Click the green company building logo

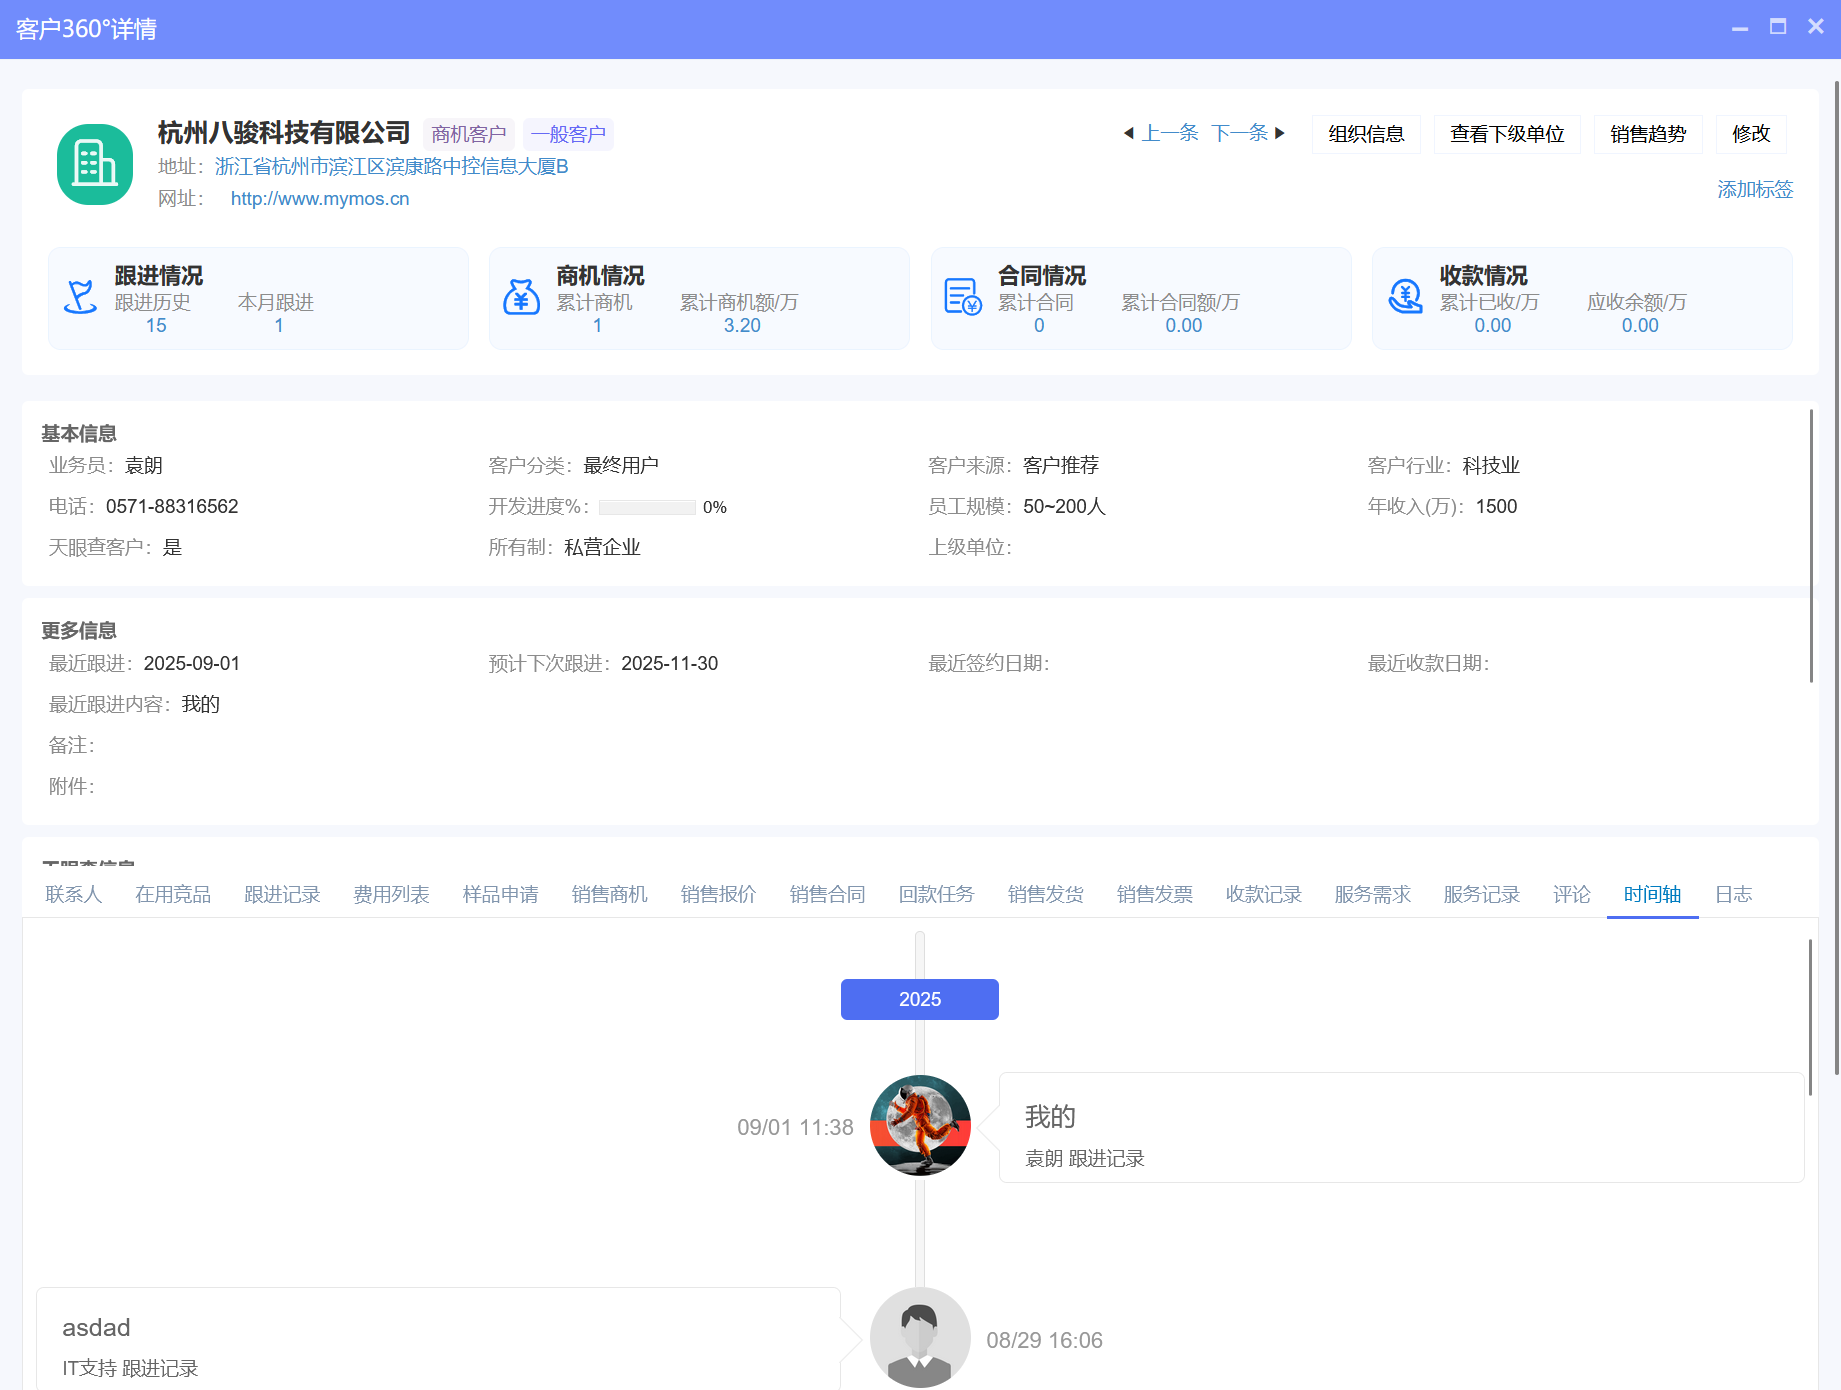coord(94,164)
